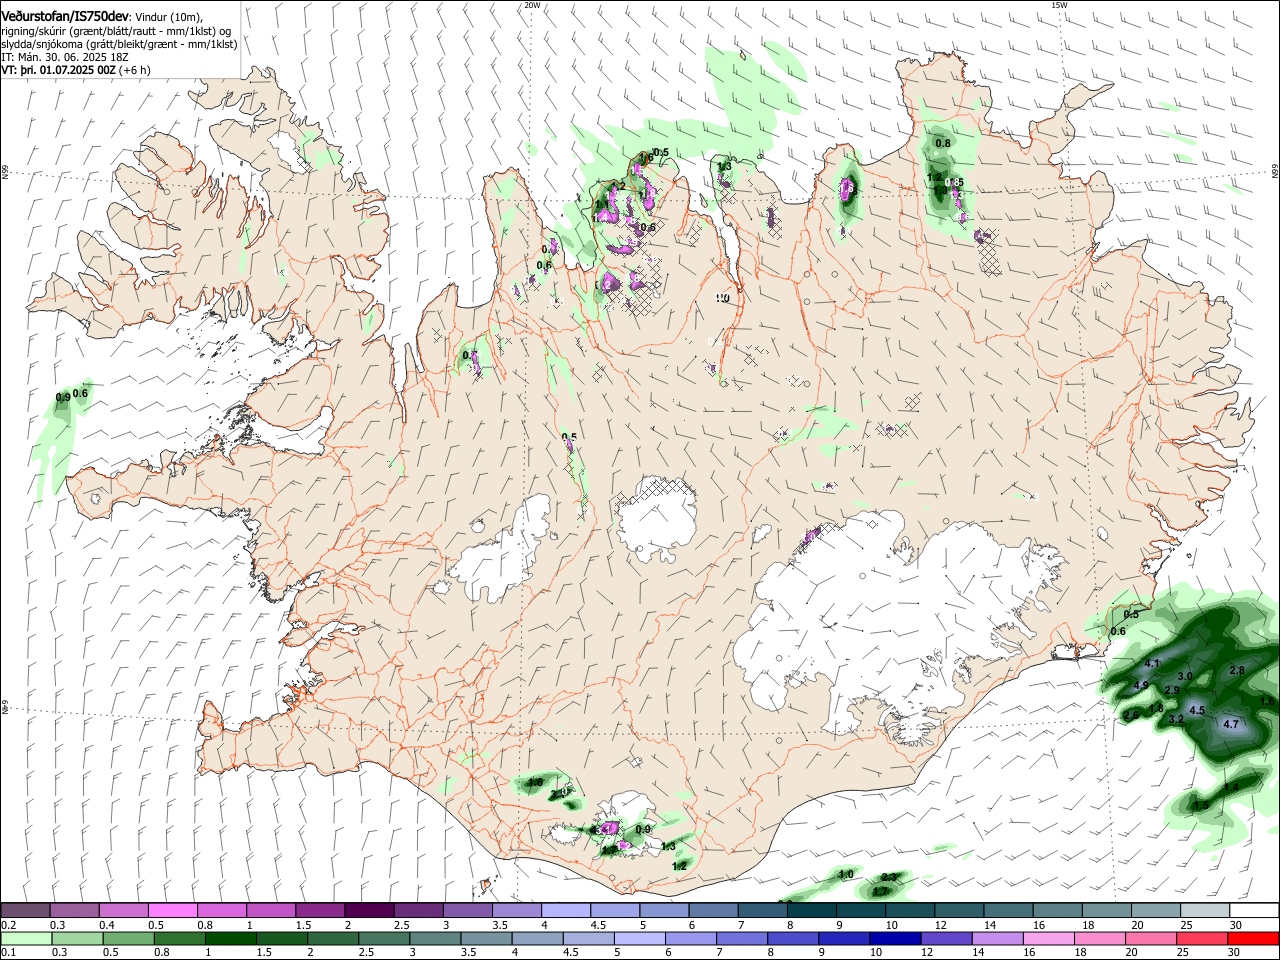Click the title text 'Veðurstofan/IS750dev'
The image size is (1280, 960).
pyautogui.click(x=65, y=17)
